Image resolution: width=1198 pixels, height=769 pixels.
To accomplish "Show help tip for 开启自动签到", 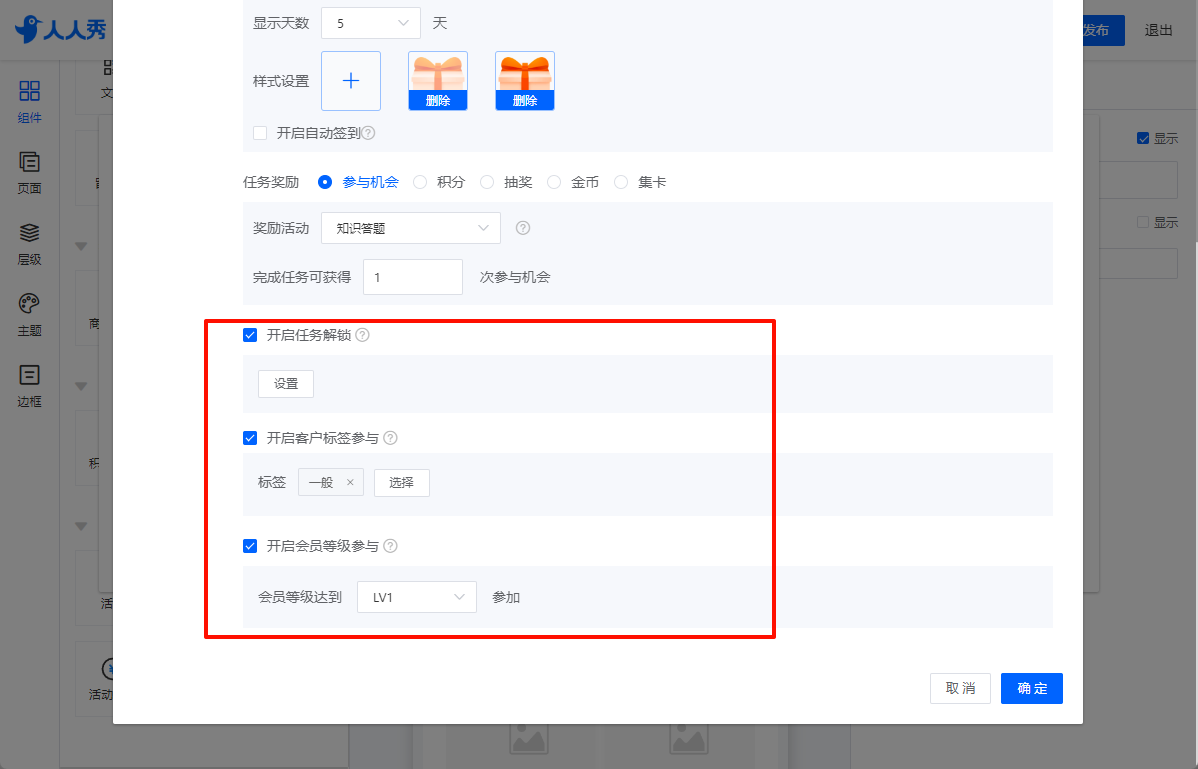I will [x=368, y=133].
